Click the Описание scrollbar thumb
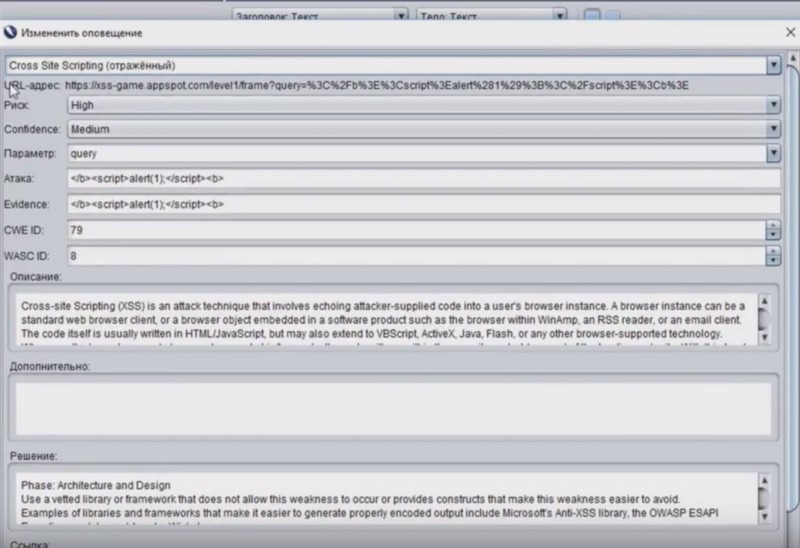800x548 pixels. pyautogui.click(x=764, y=319)
